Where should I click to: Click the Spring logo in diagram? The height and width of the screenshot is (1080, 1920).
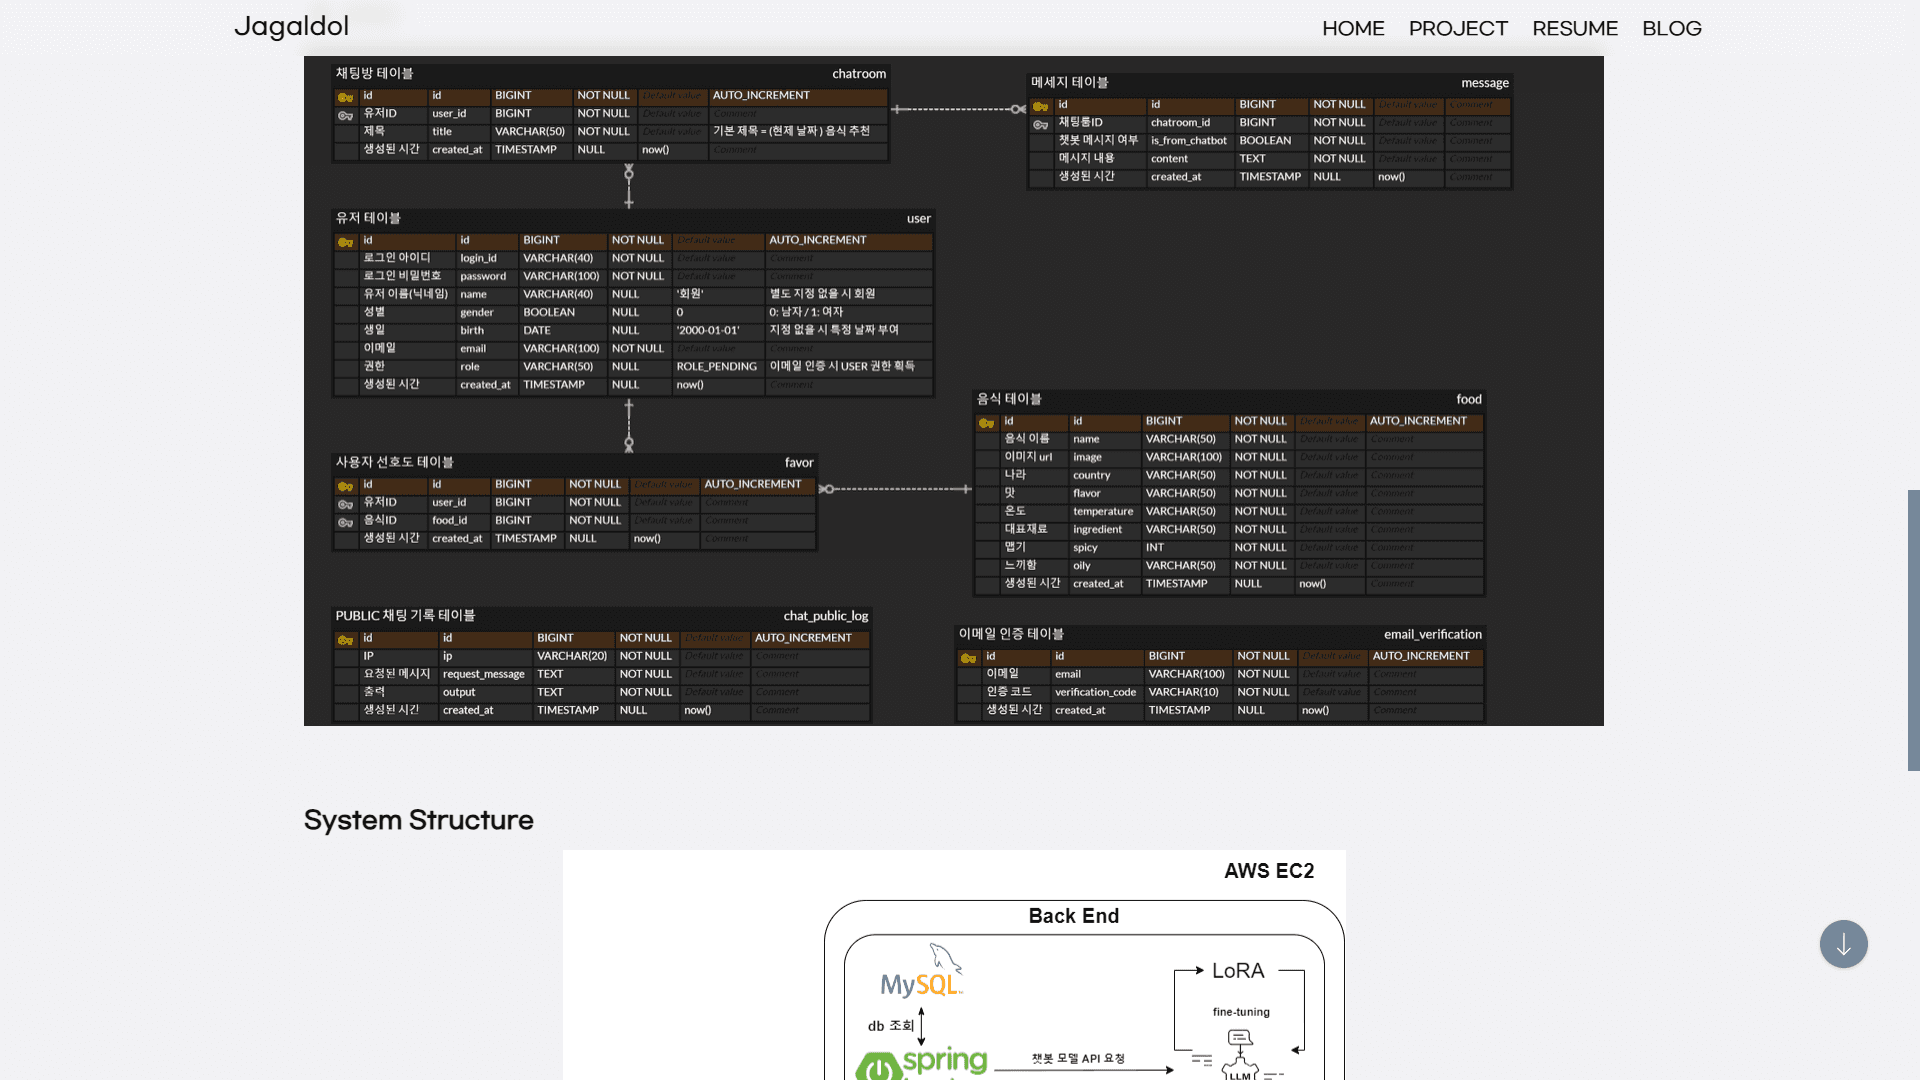tap(922, 1063)
